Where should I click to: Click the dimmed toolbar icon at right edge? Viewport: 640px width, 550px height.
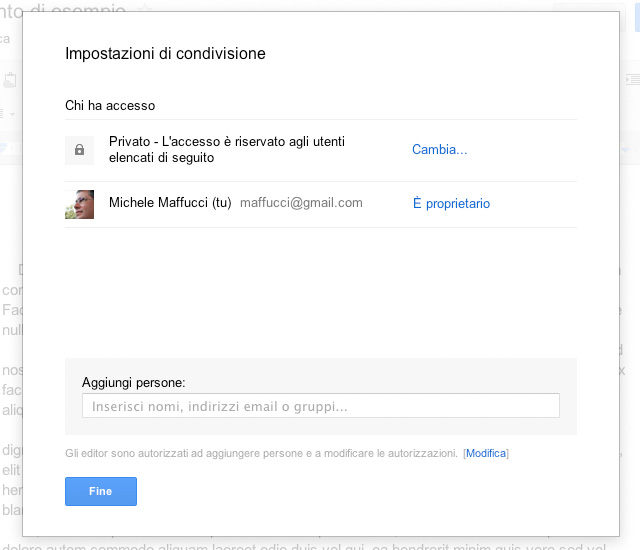[x=630, y=80]
